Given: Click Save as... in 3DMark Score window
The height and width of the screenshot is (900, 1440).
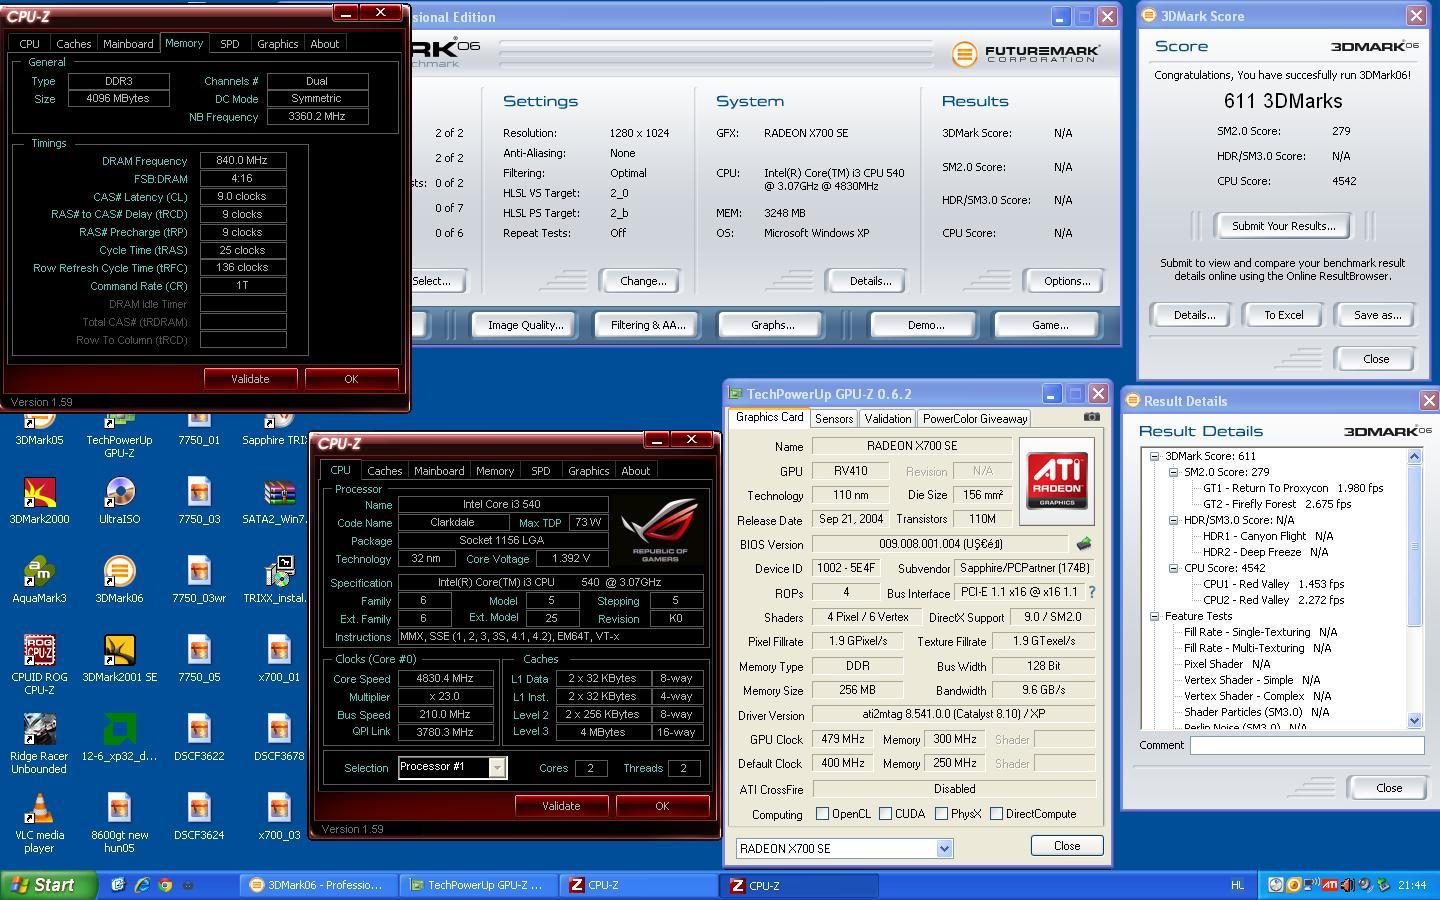Looking at the screenshot, I should click(x=1376, y=315).
